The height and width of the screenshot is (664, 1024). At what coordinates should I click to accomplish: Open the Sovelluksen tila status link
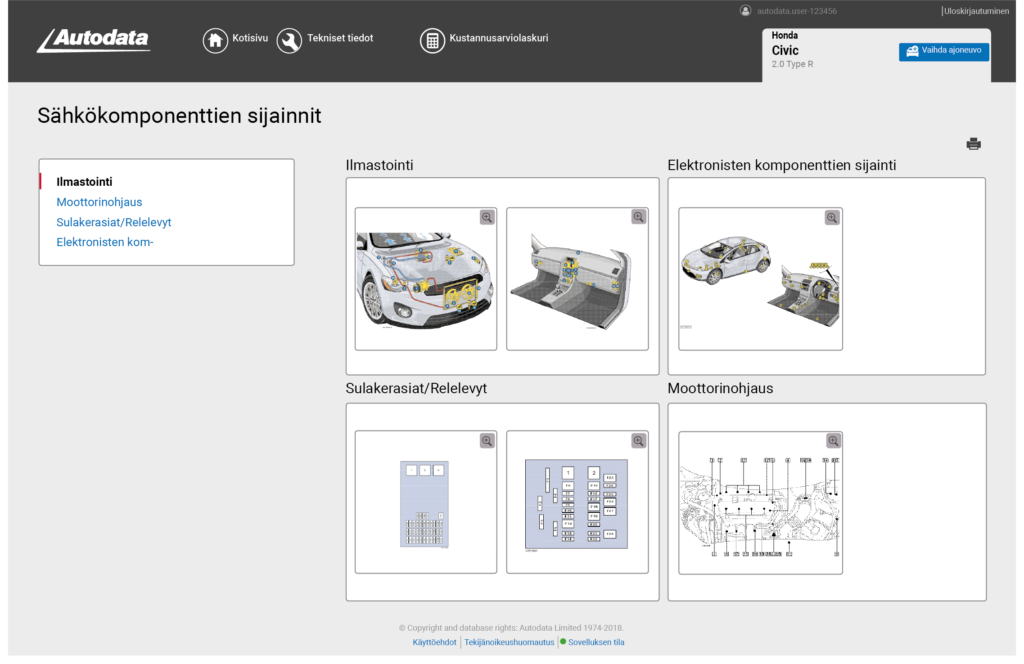596,642
